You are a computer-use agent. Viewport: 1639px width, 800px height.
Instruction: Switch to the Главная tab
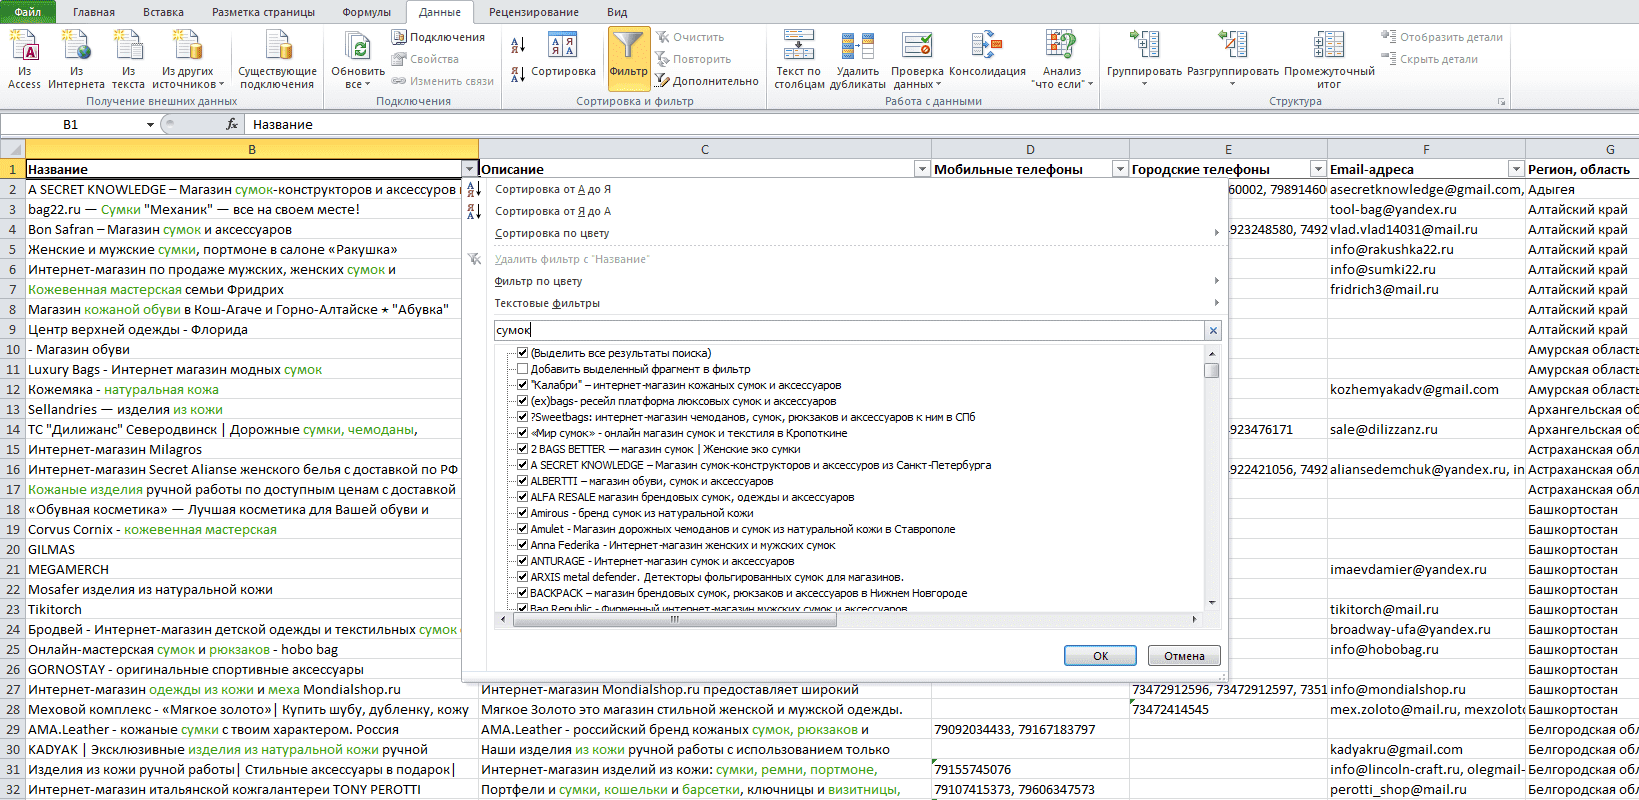point(94,12)
